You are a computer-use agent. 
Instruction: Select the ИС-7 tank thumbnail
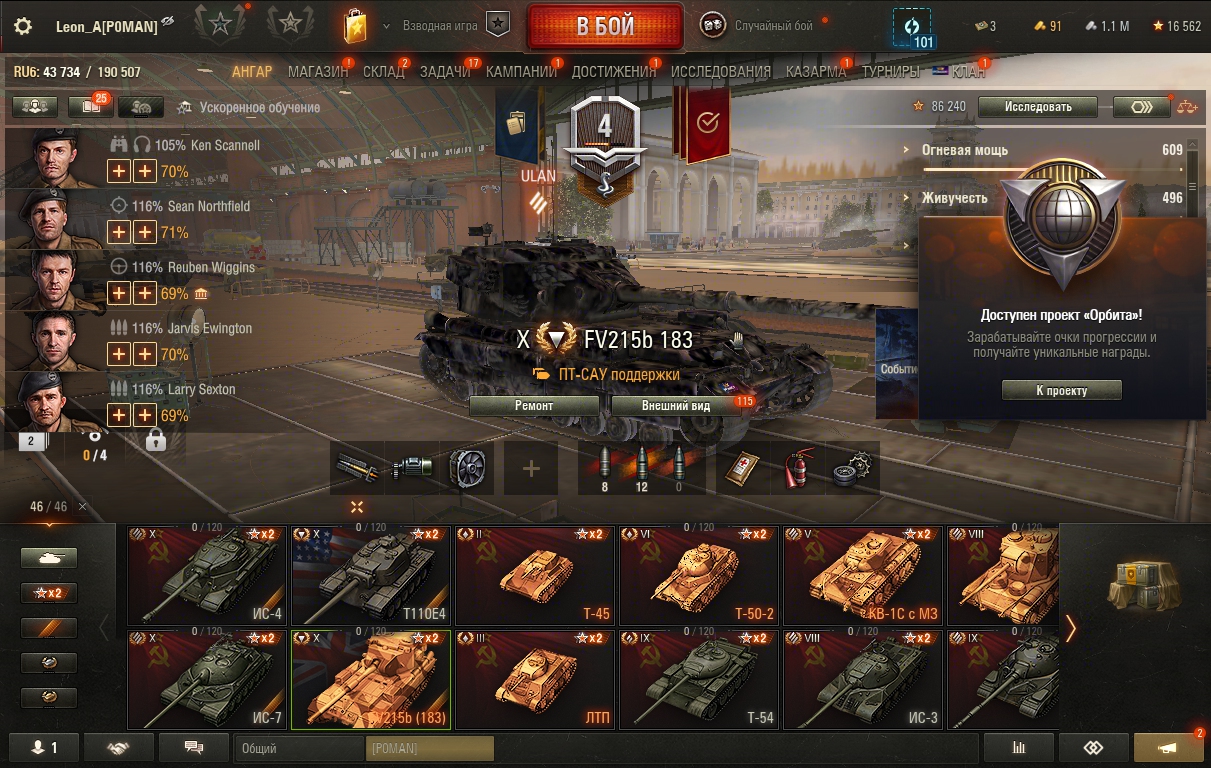point(208,679)
